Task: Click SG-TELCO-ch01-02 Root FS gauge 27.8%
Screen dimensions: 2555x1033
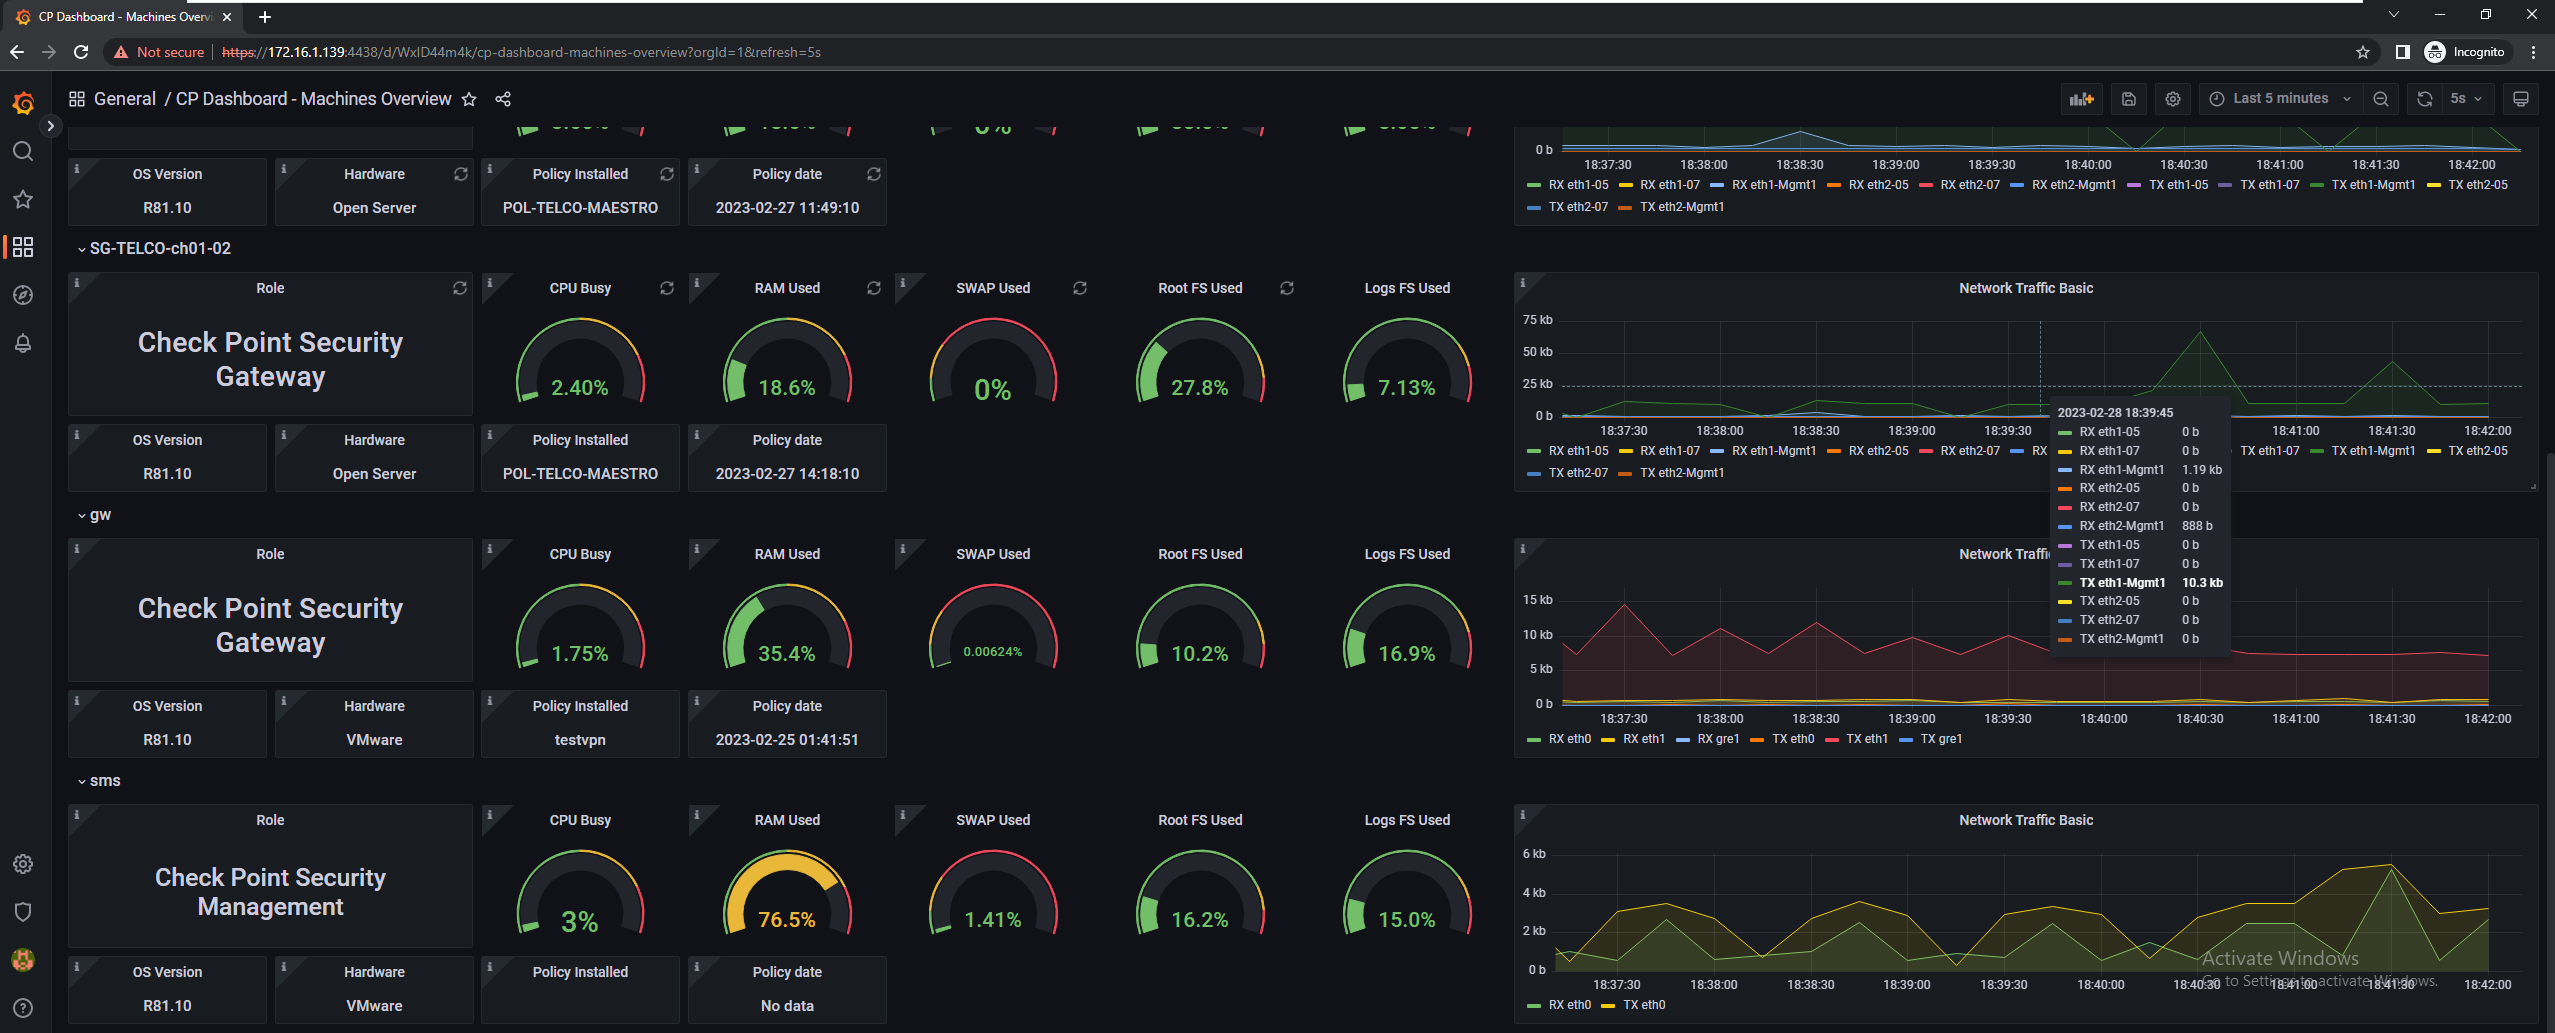Action: tap(1200, 361)
